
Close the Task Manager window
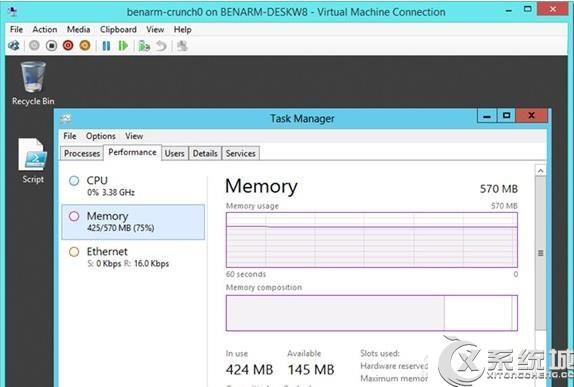(532, 116)
